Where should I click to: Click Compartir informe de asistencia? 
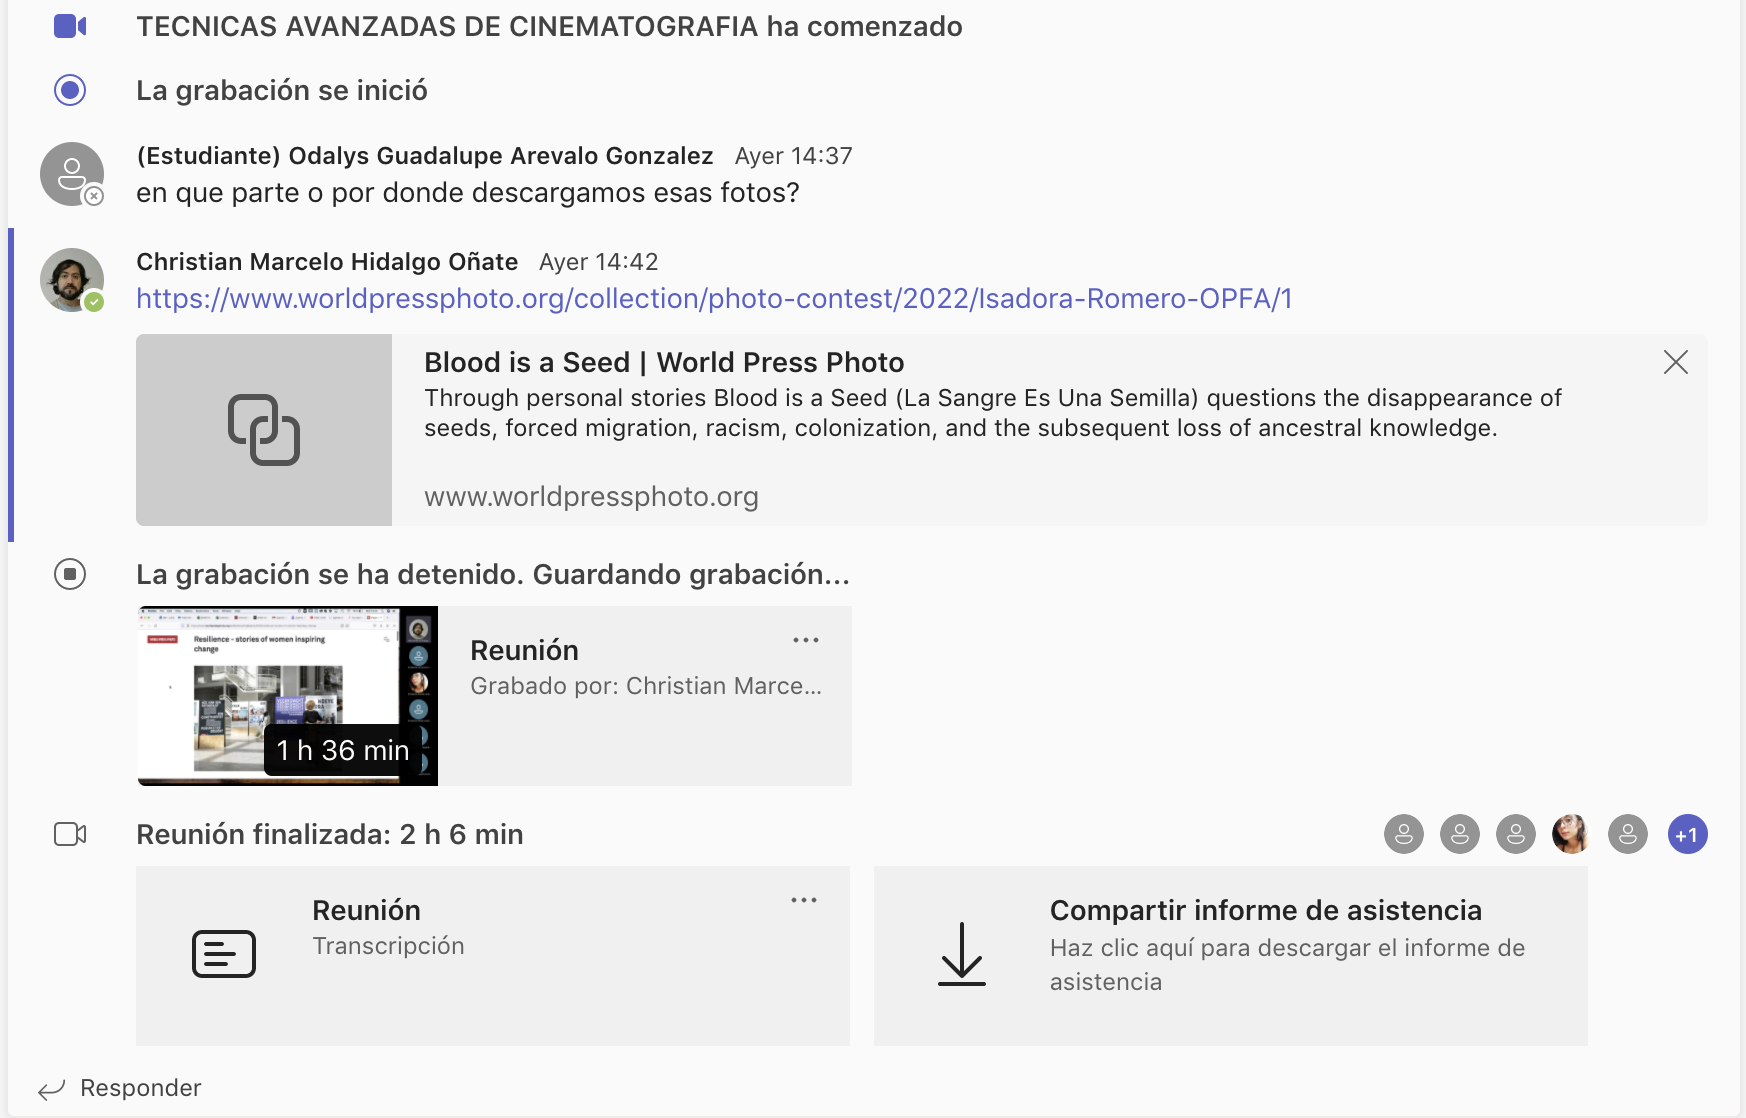point(1266,910)
